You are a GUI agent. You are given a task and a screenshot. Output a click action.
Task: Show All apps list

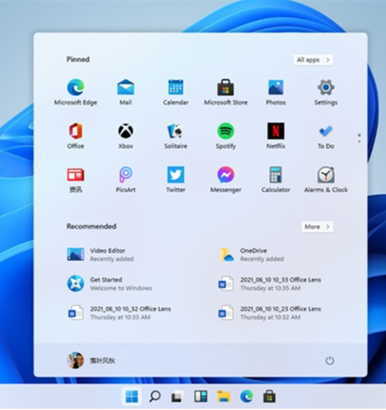coord(313,60)
